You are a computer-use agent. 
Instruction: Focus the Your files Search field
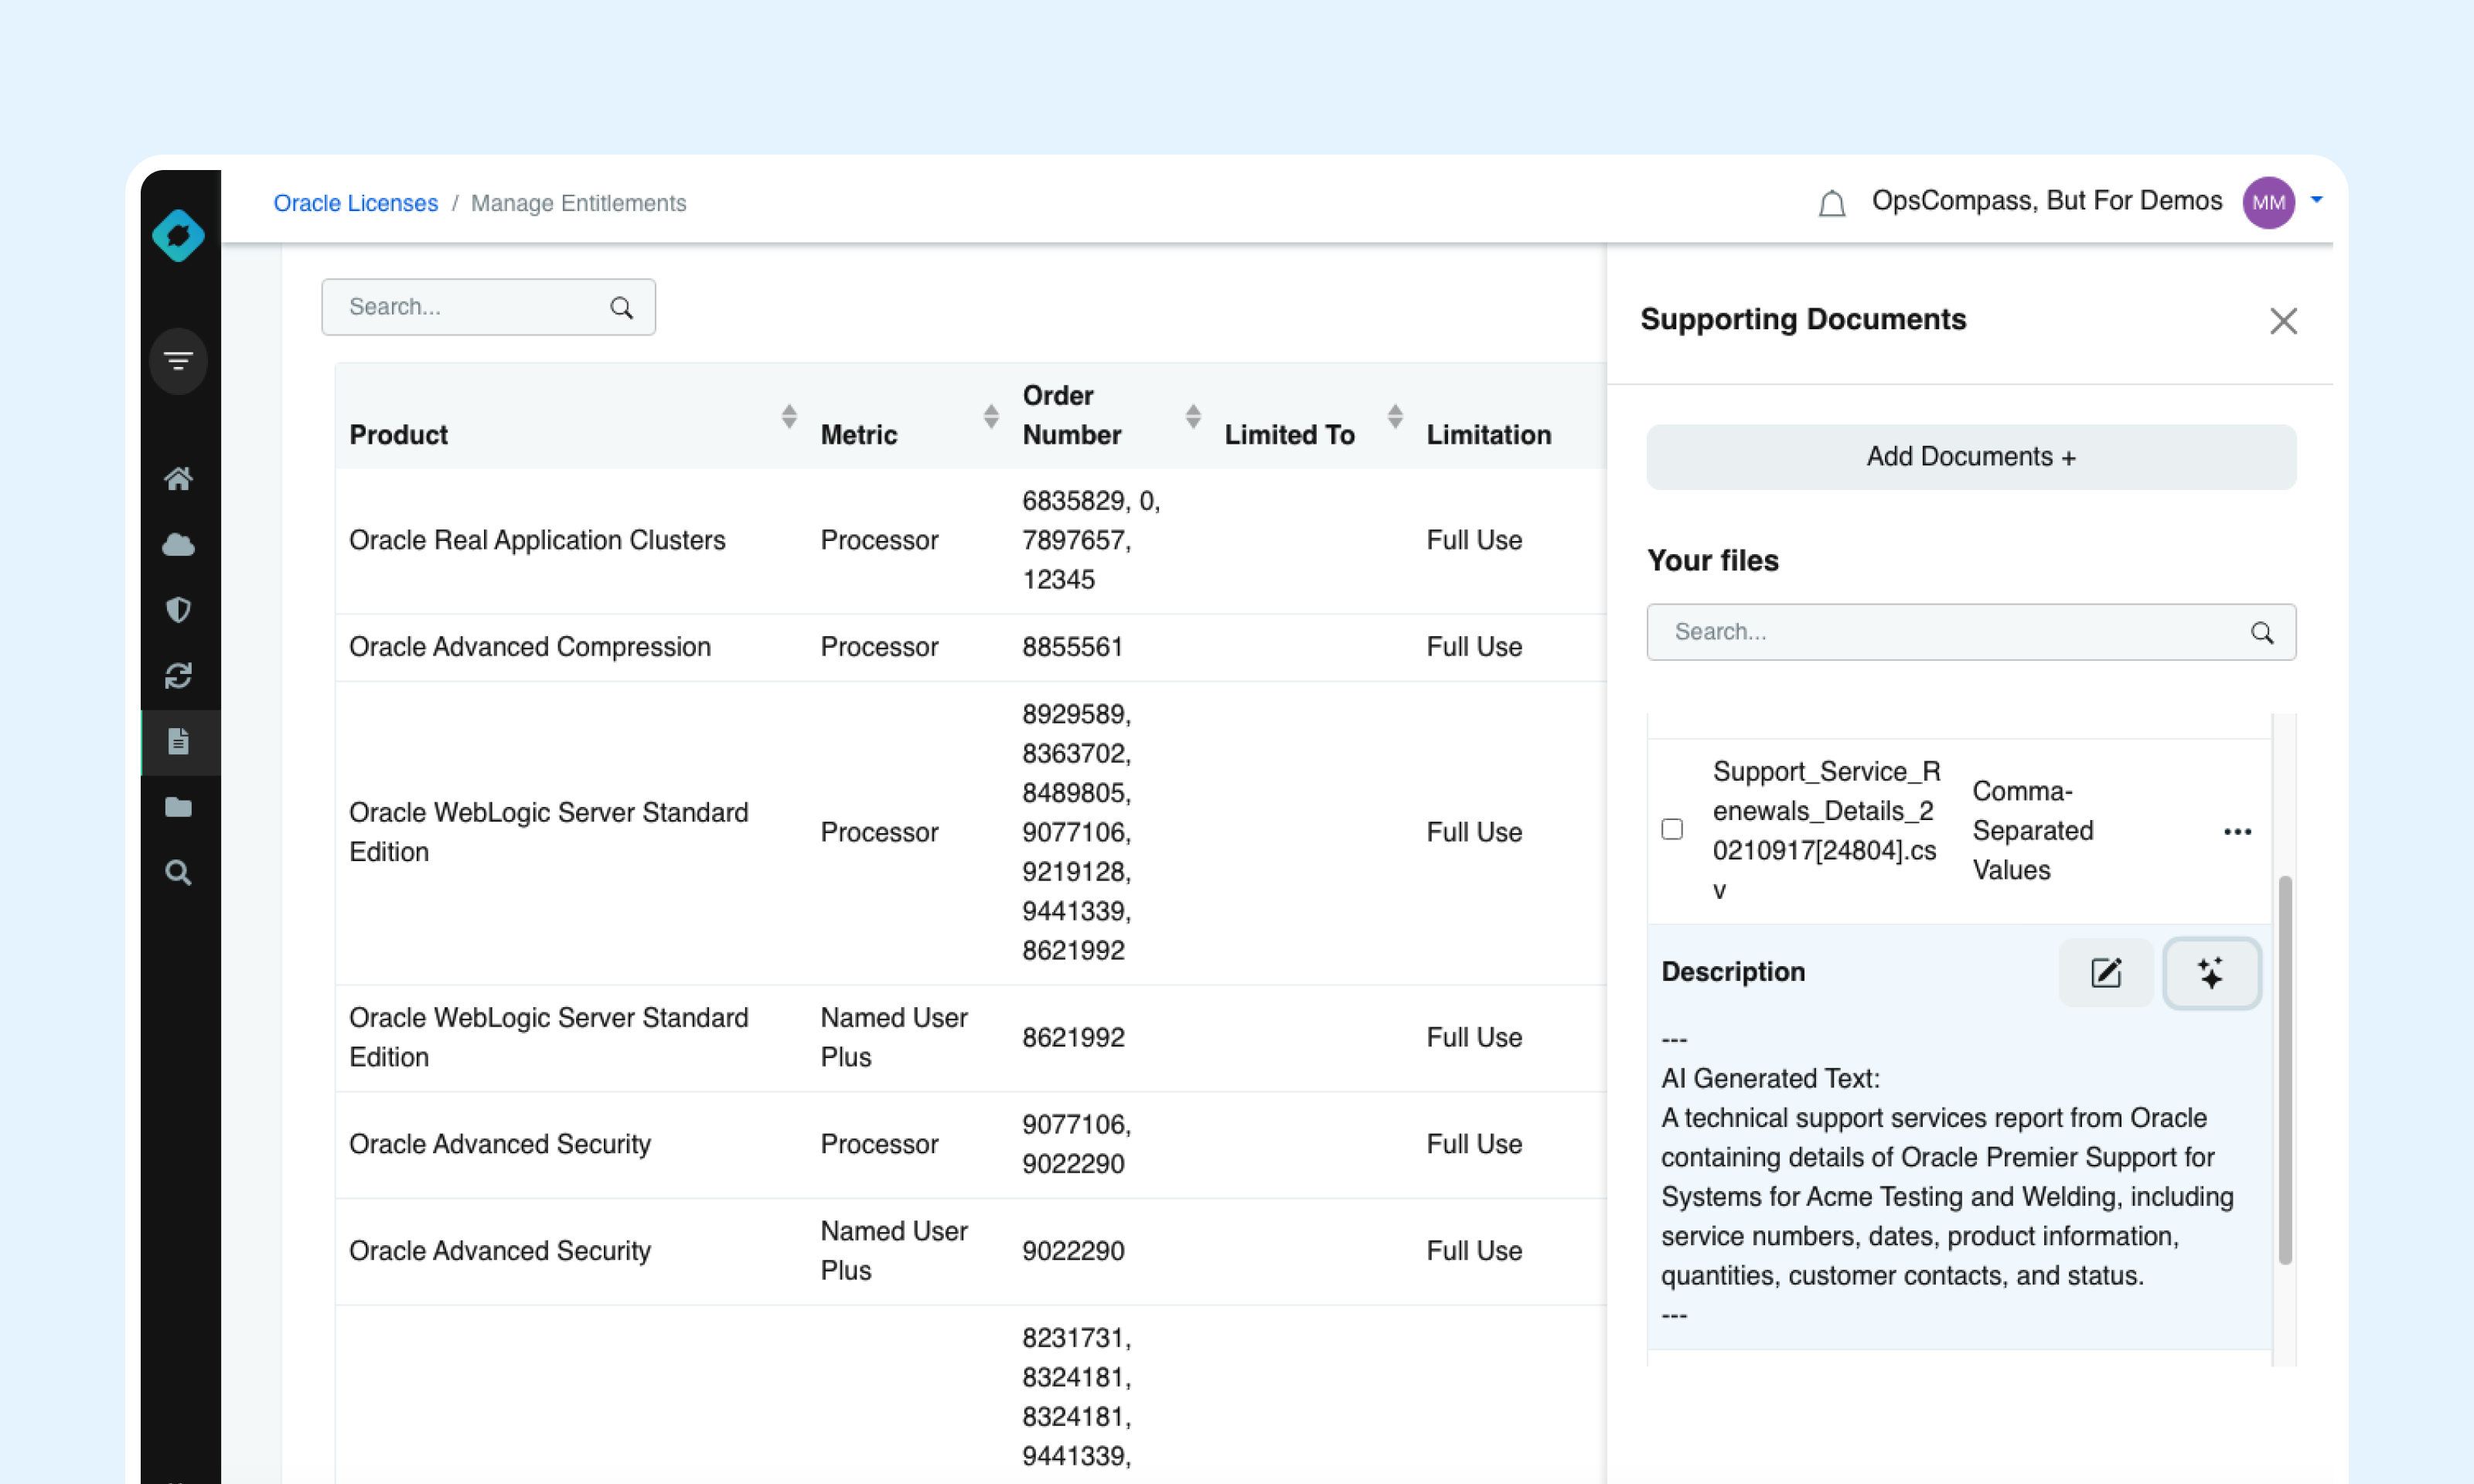coord(1971,632)
